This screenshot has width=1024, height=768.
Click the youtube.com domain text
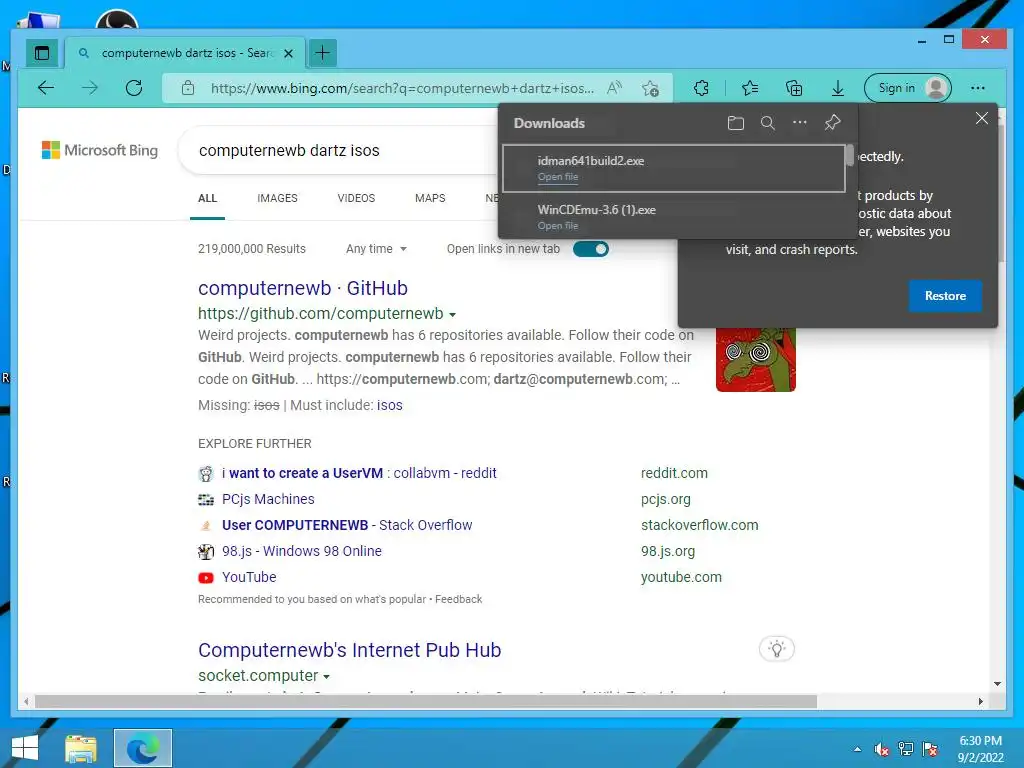tap(681, 577)
